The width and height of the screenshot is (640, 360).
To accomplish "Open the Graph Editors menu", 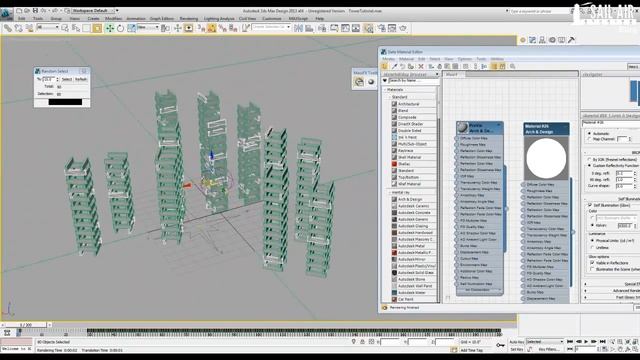I will 162,19.
